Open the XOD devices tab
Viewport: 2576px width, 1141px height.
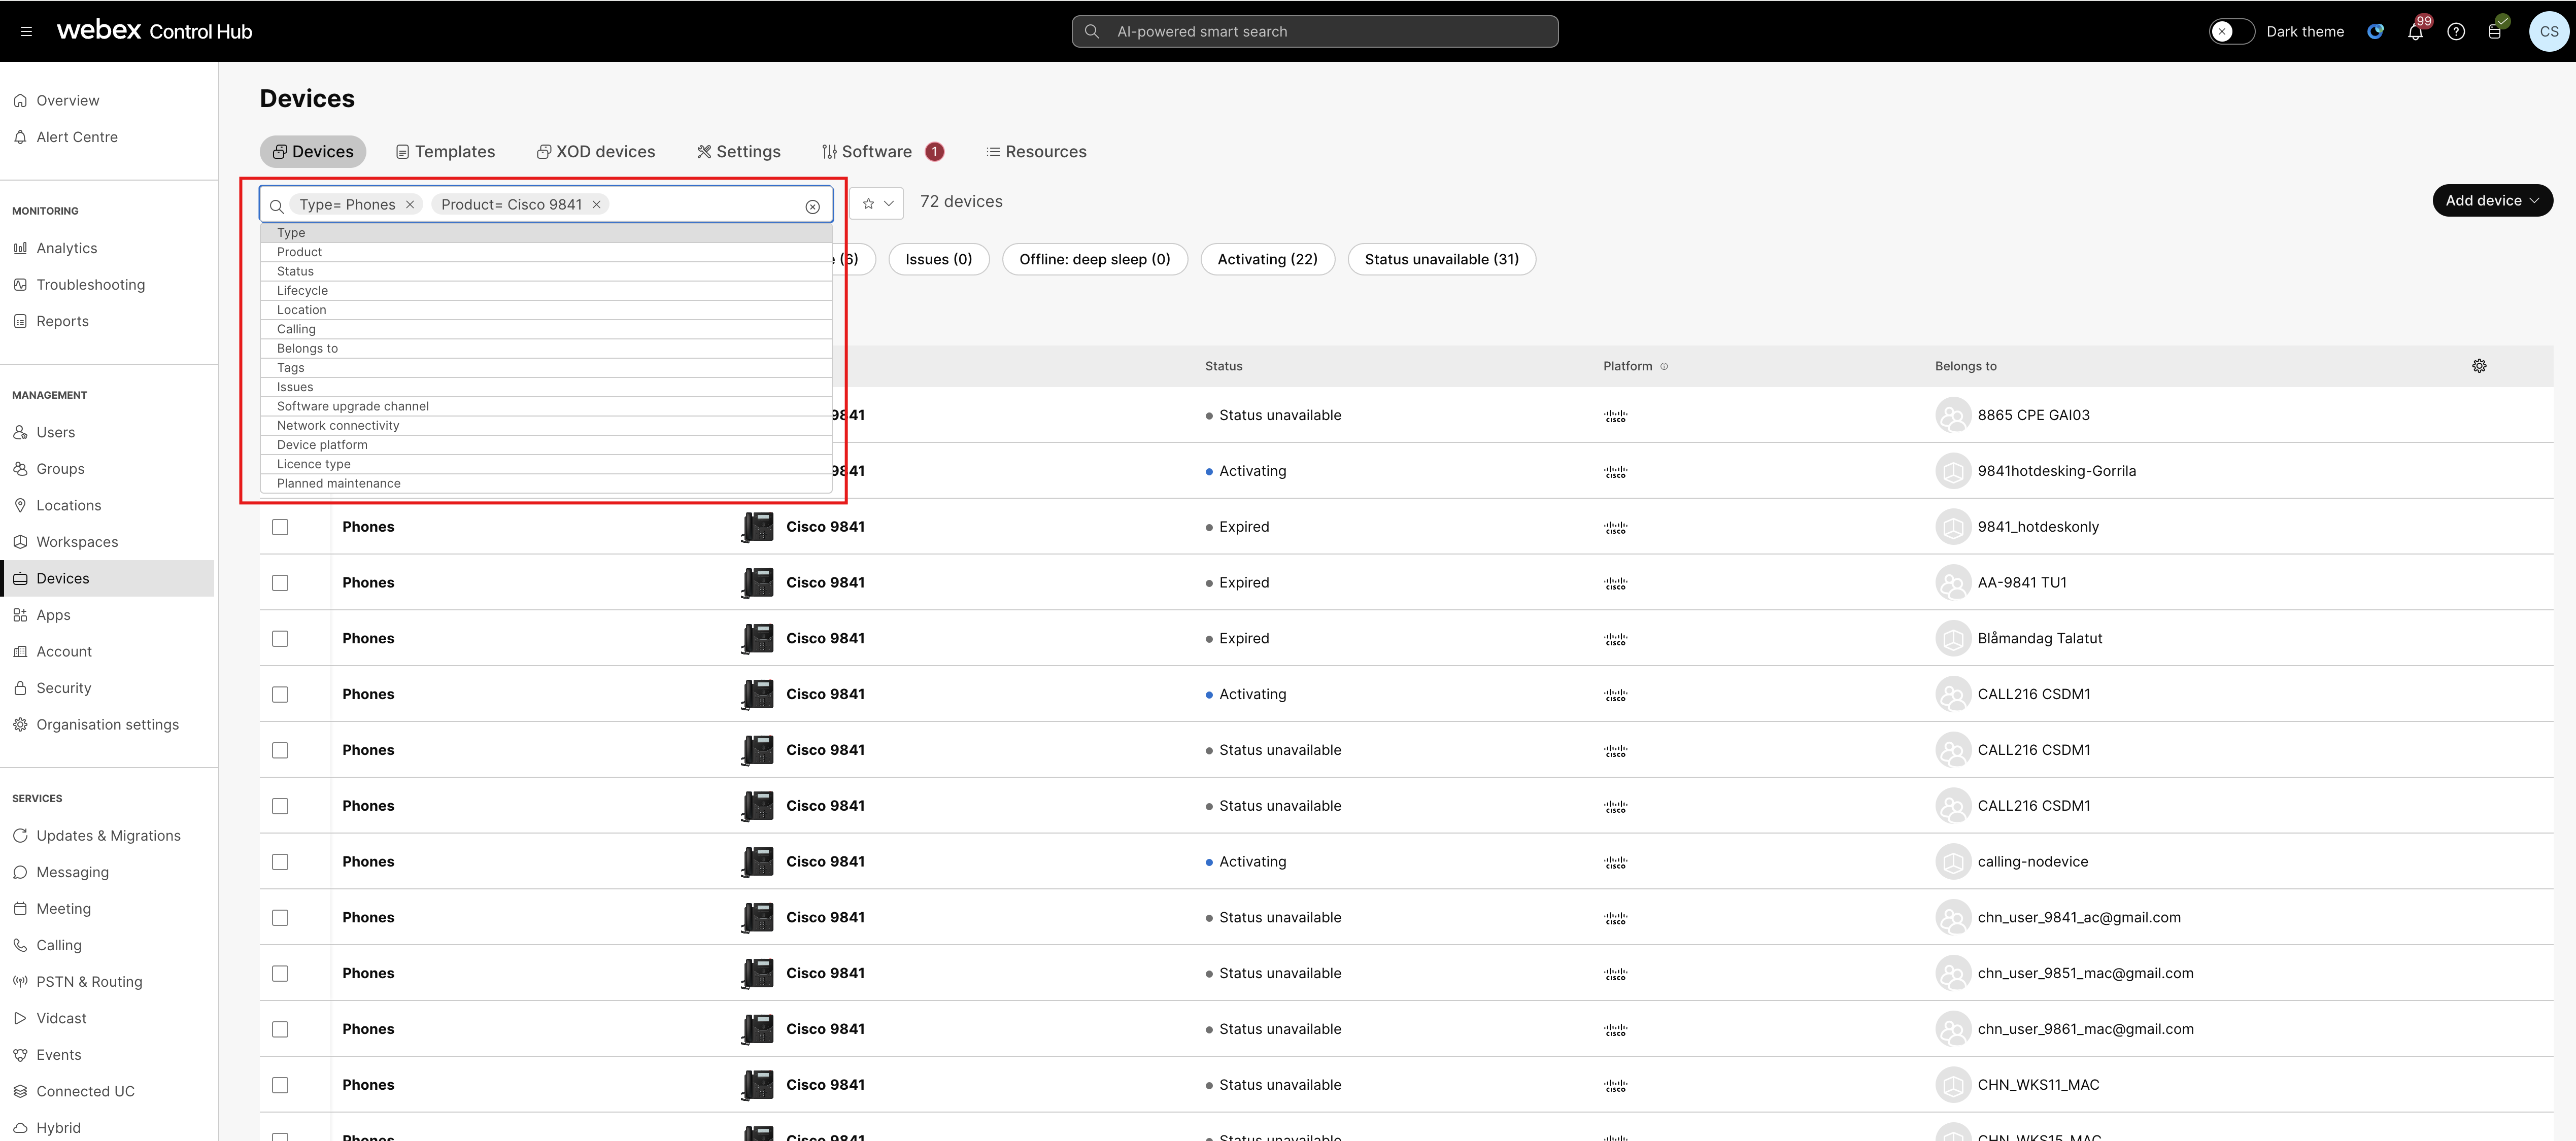(x=596, y=152)
